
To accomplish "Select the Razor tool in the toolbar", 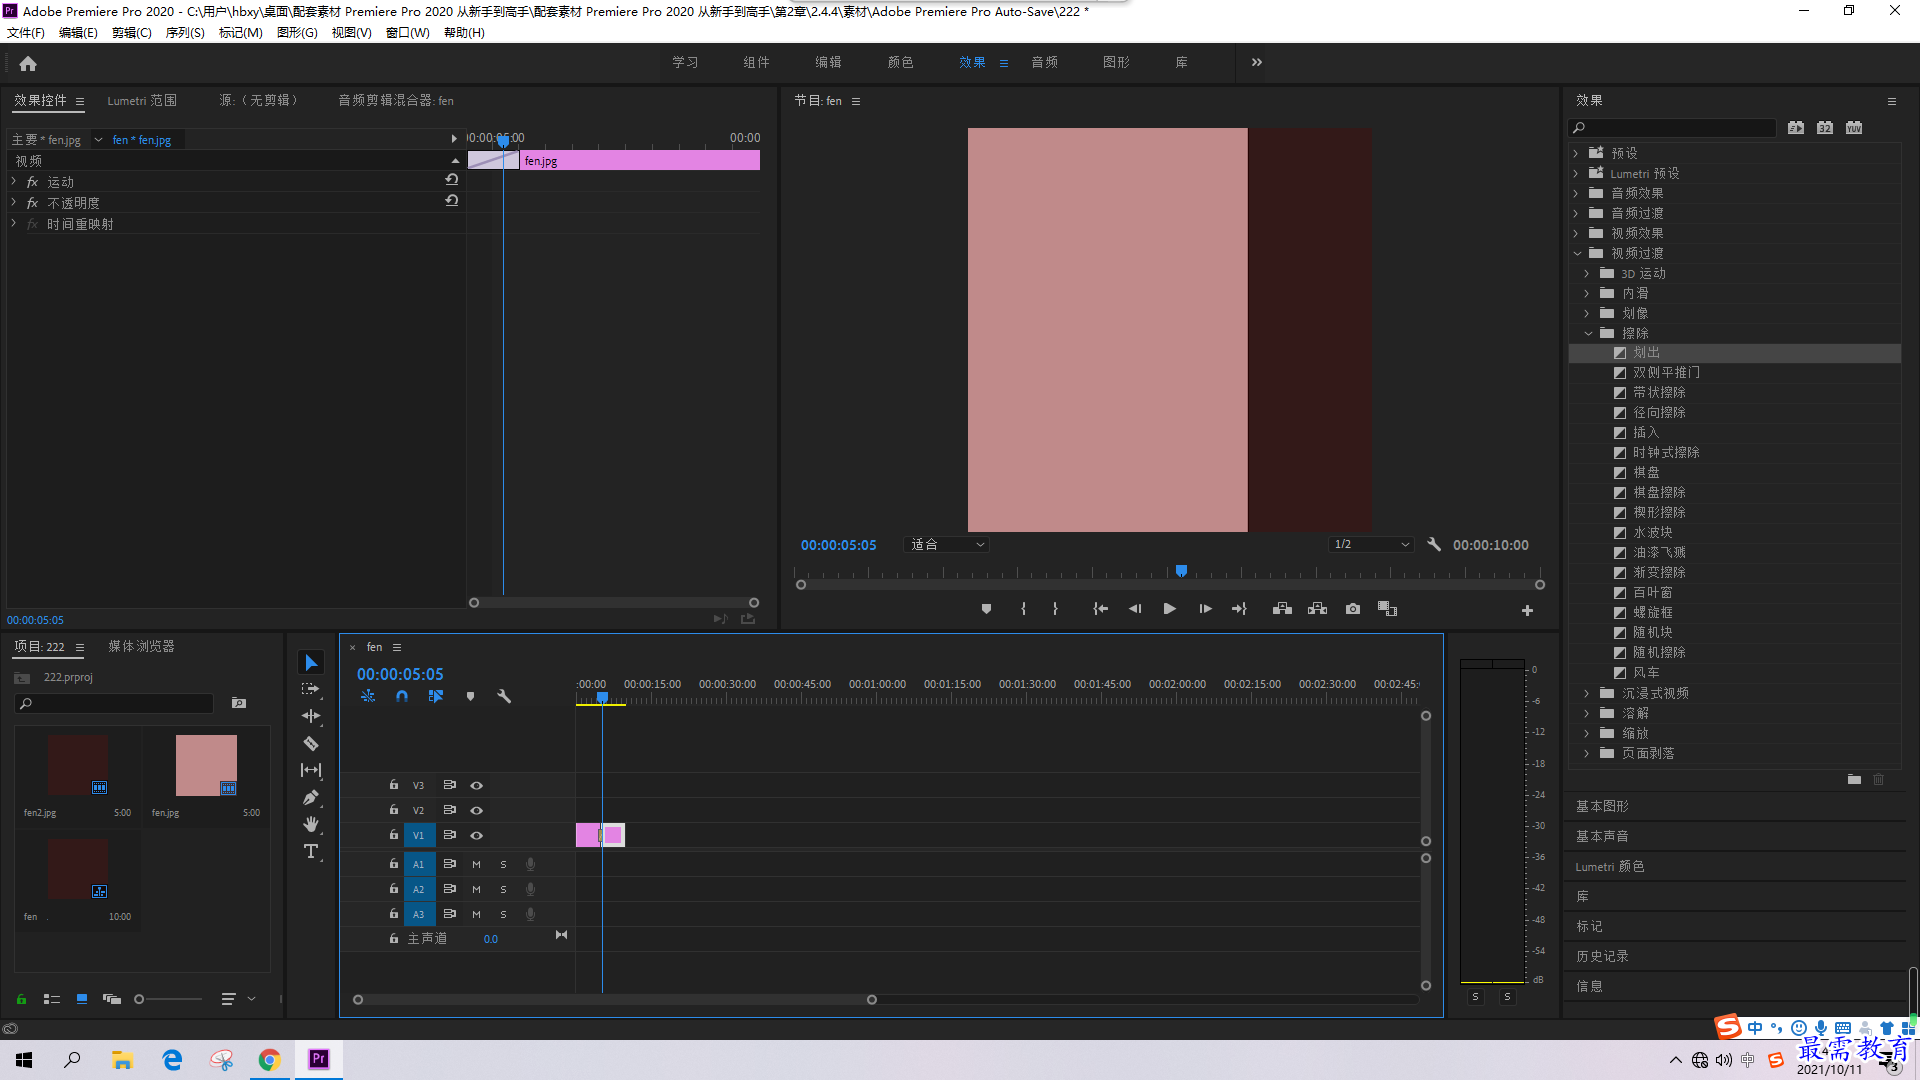I will 311,743.
